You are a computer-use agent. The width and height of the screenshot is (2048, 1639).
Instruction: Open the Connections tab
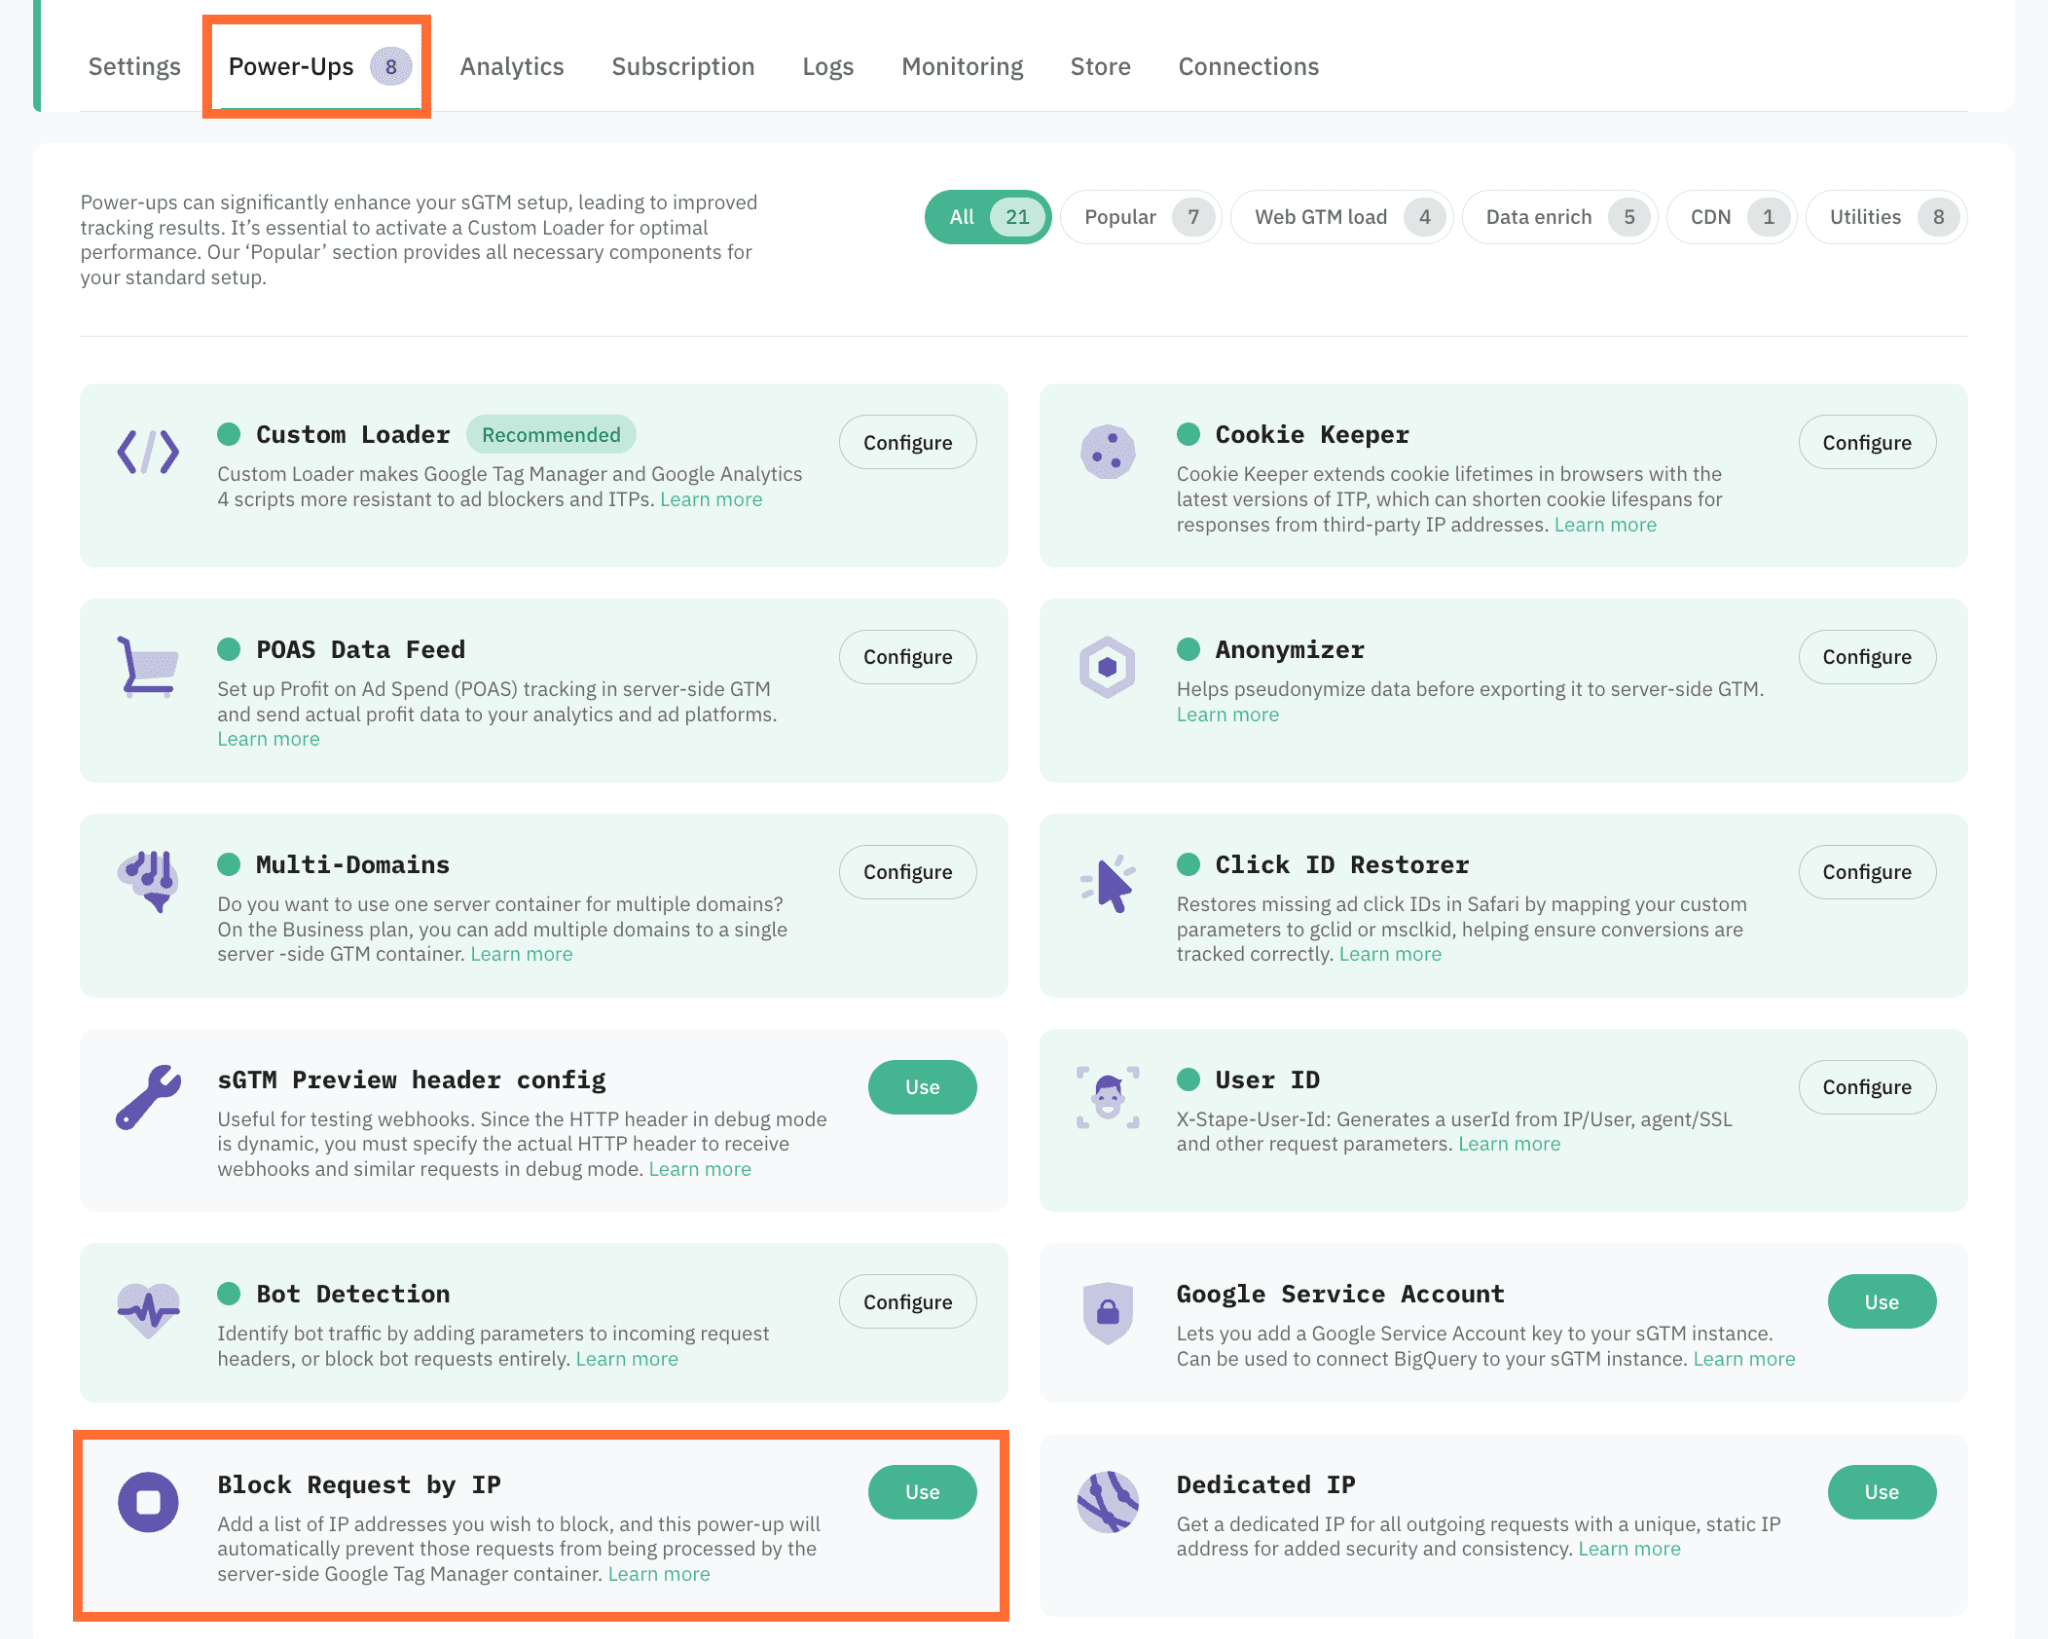1248,66
